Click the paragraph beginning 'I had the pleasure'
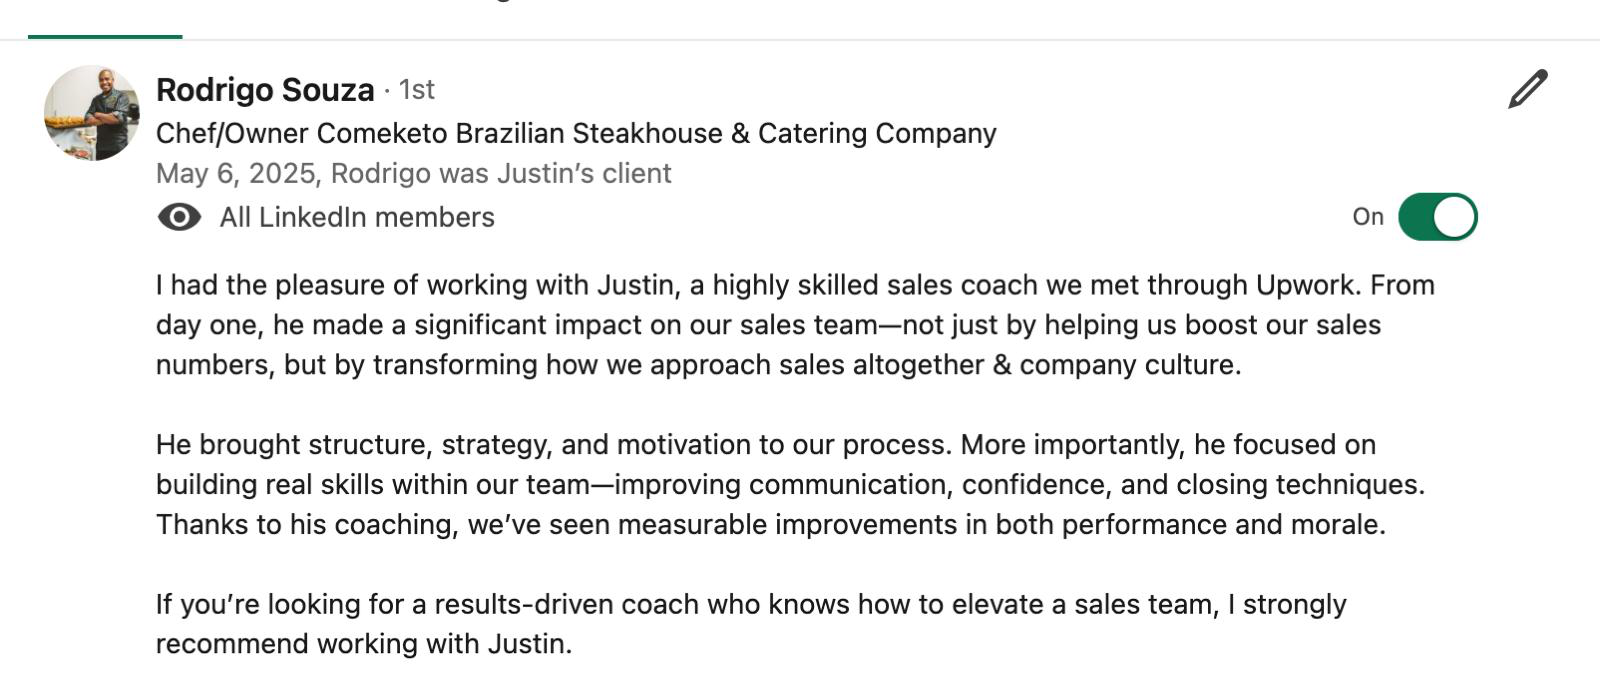The image size is (1600, 684). 795,325
